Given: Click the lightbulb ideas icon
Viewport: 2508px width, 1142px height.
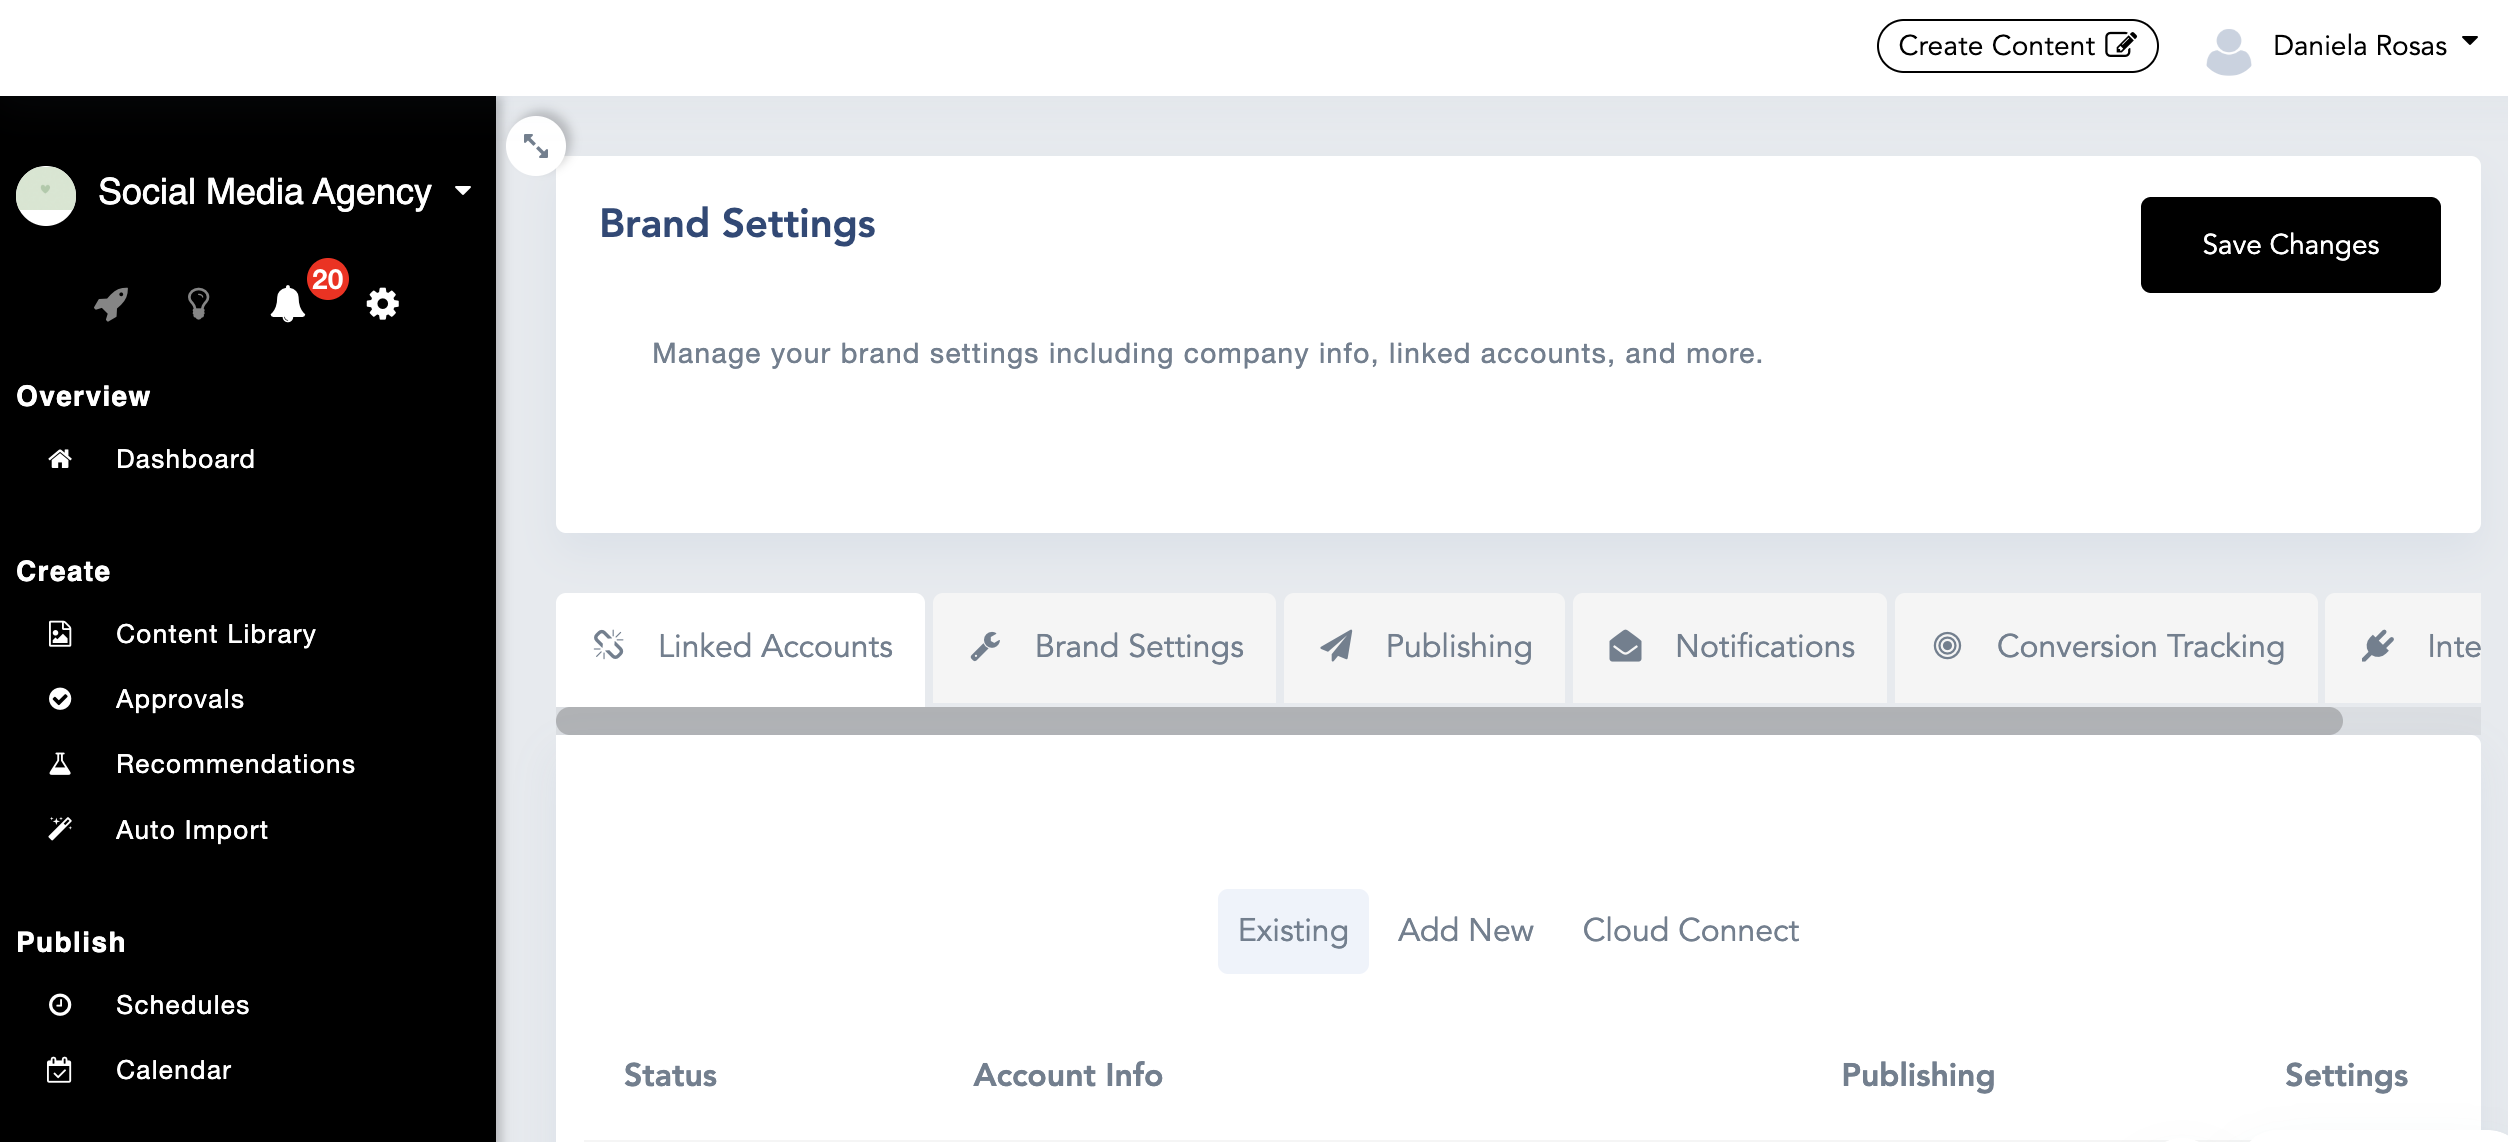Looking at the screenshot, I should [x=198, y=303].
